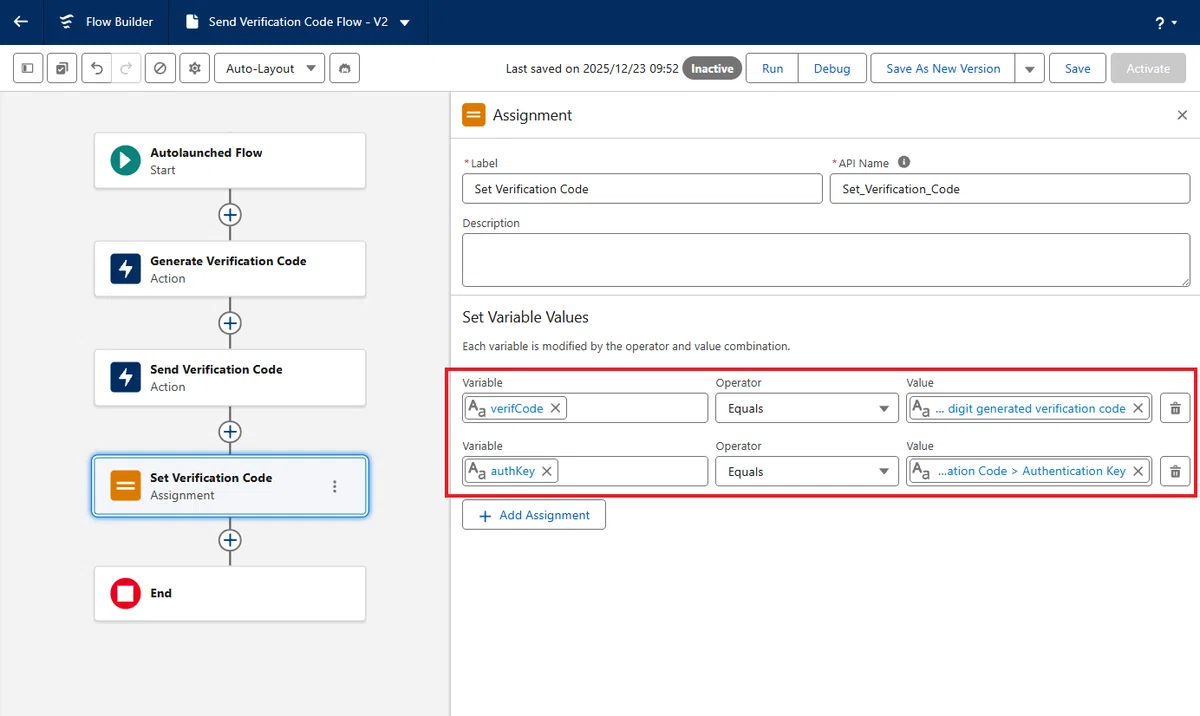The image size is (1200, 716).
Task: Toggle the toolbox sidebar icon
Action: tap(28, 68)
